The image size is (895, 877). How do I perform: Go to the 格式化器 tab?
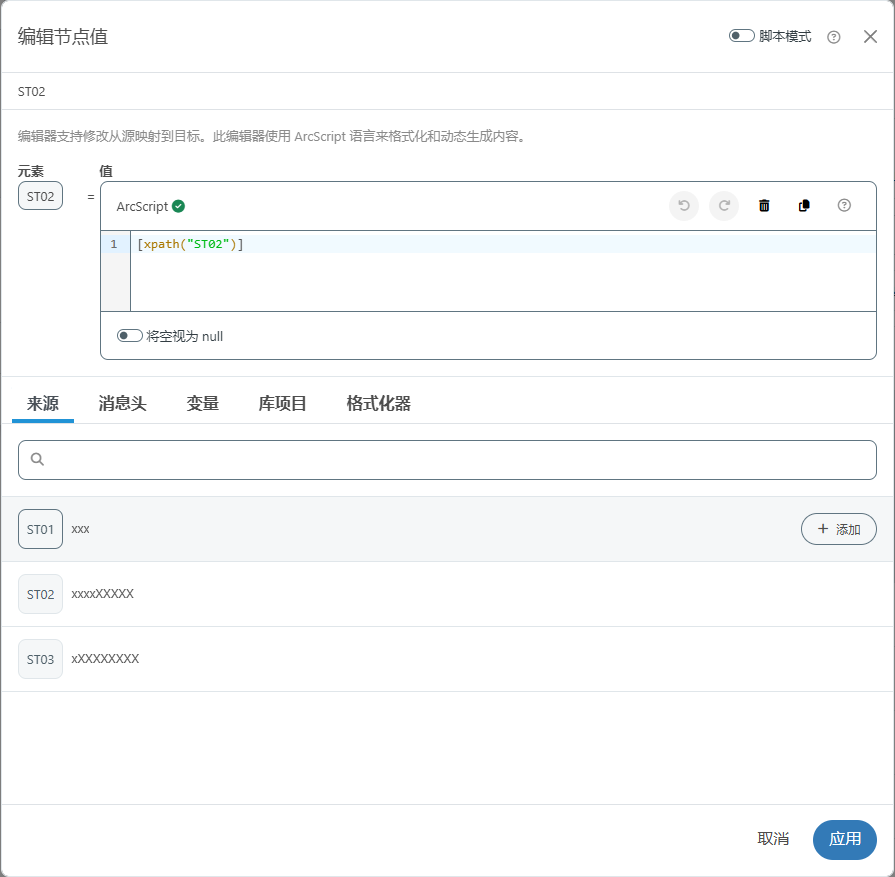click(378, 404)
